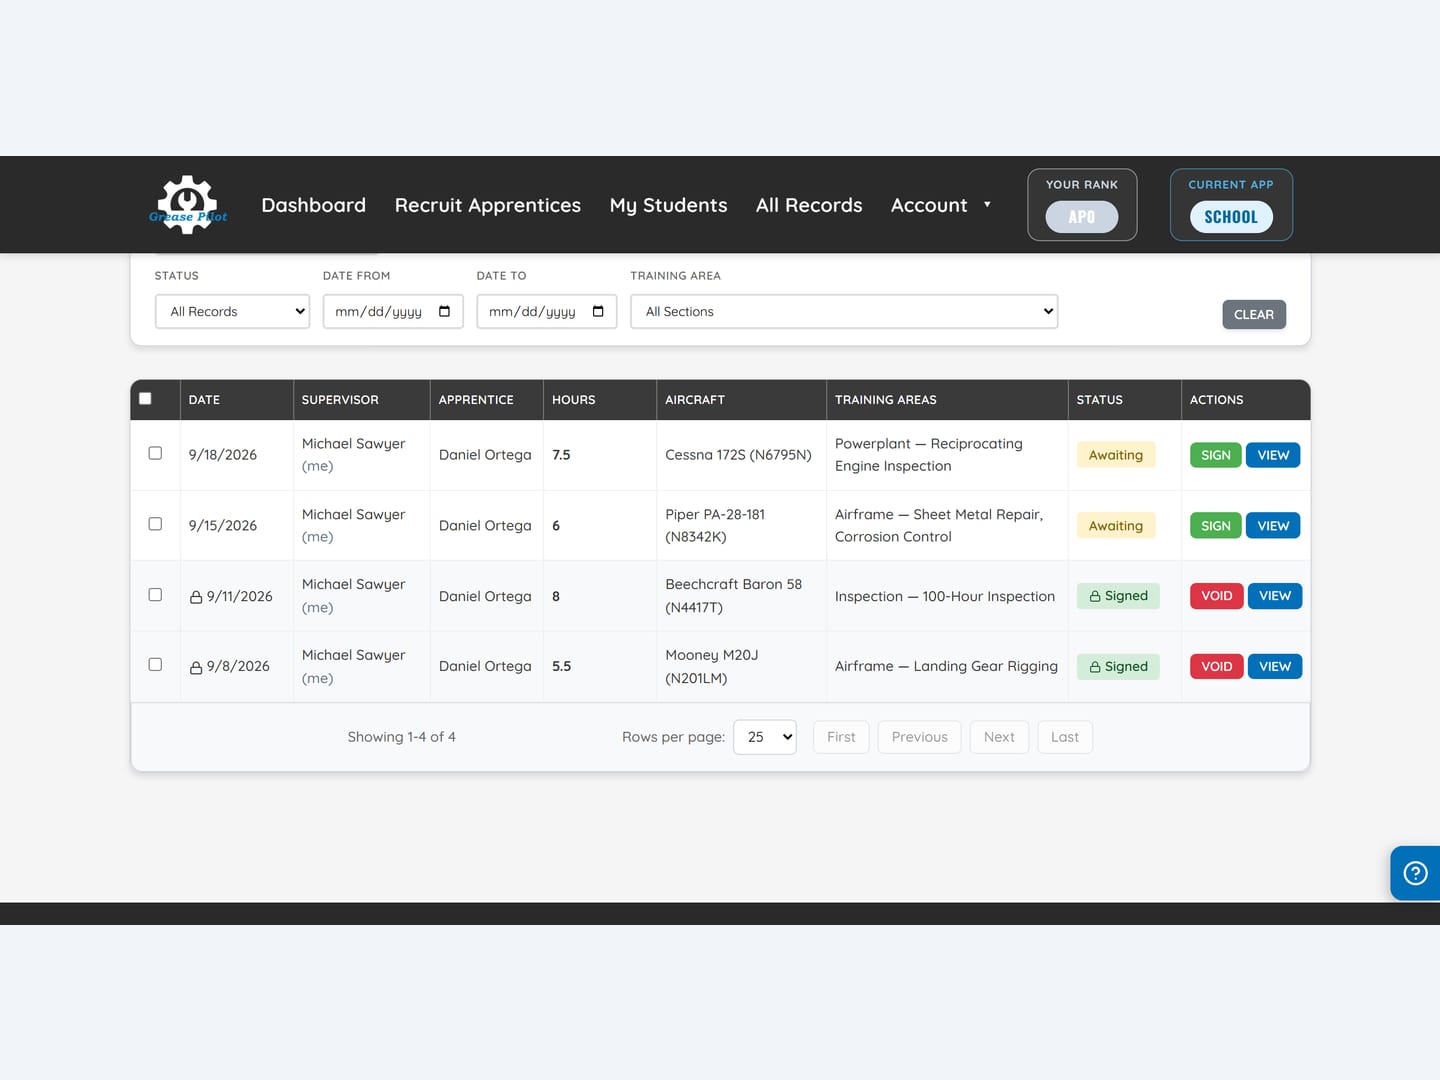Sign the Cessna 172S record
Viewport: 1440px width, 1080px height.
coord(1216,455)
